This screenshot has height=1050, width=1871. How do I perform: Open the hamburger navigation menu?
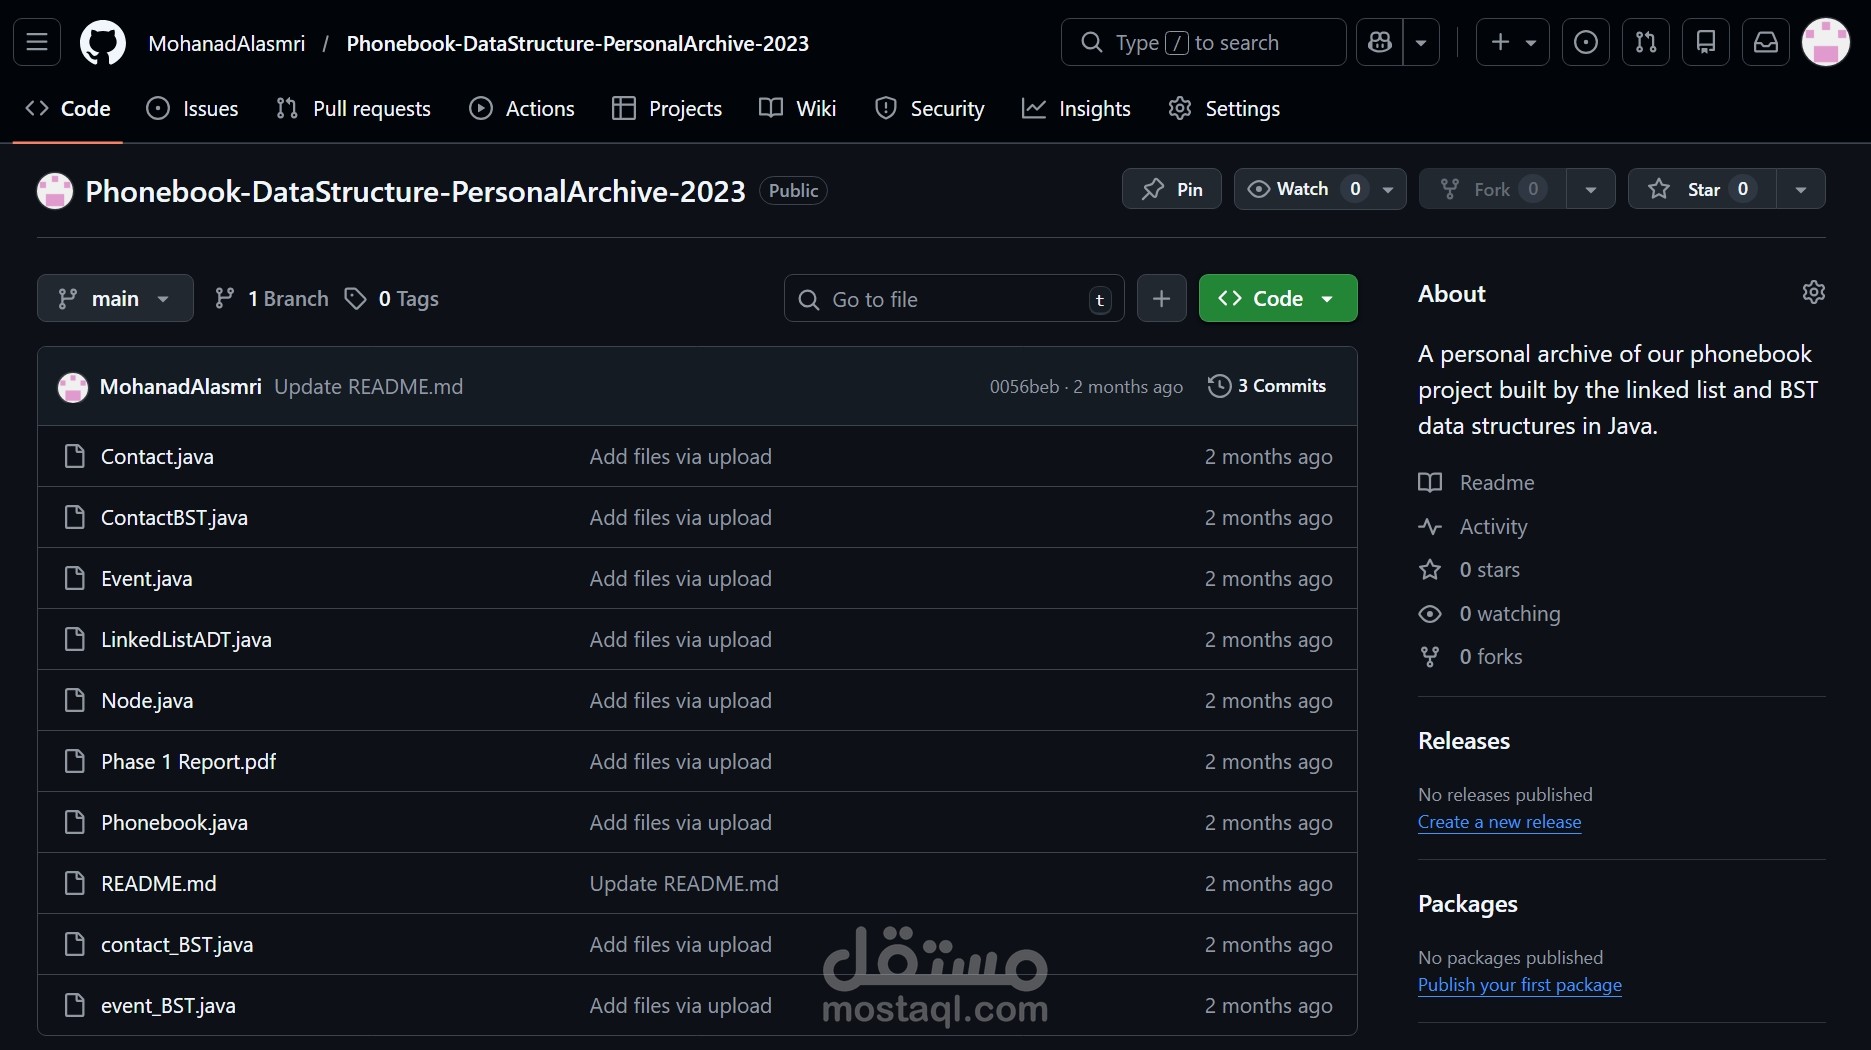37,43
